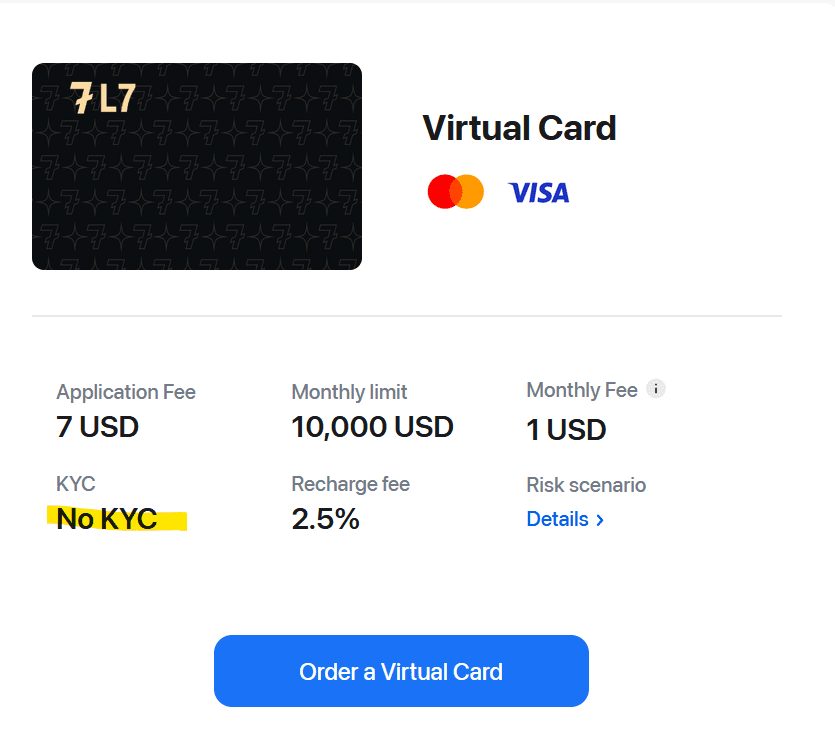Click the circular info badge beside Monthly Fee
Image resolution: width=835 pixels, height=744 pixels.
(x=656, y=389)
